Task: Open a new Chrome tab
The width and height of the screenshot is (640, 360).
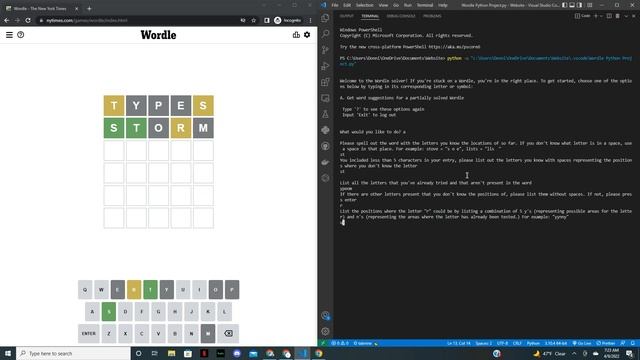Action: click(x=89, y=8)
